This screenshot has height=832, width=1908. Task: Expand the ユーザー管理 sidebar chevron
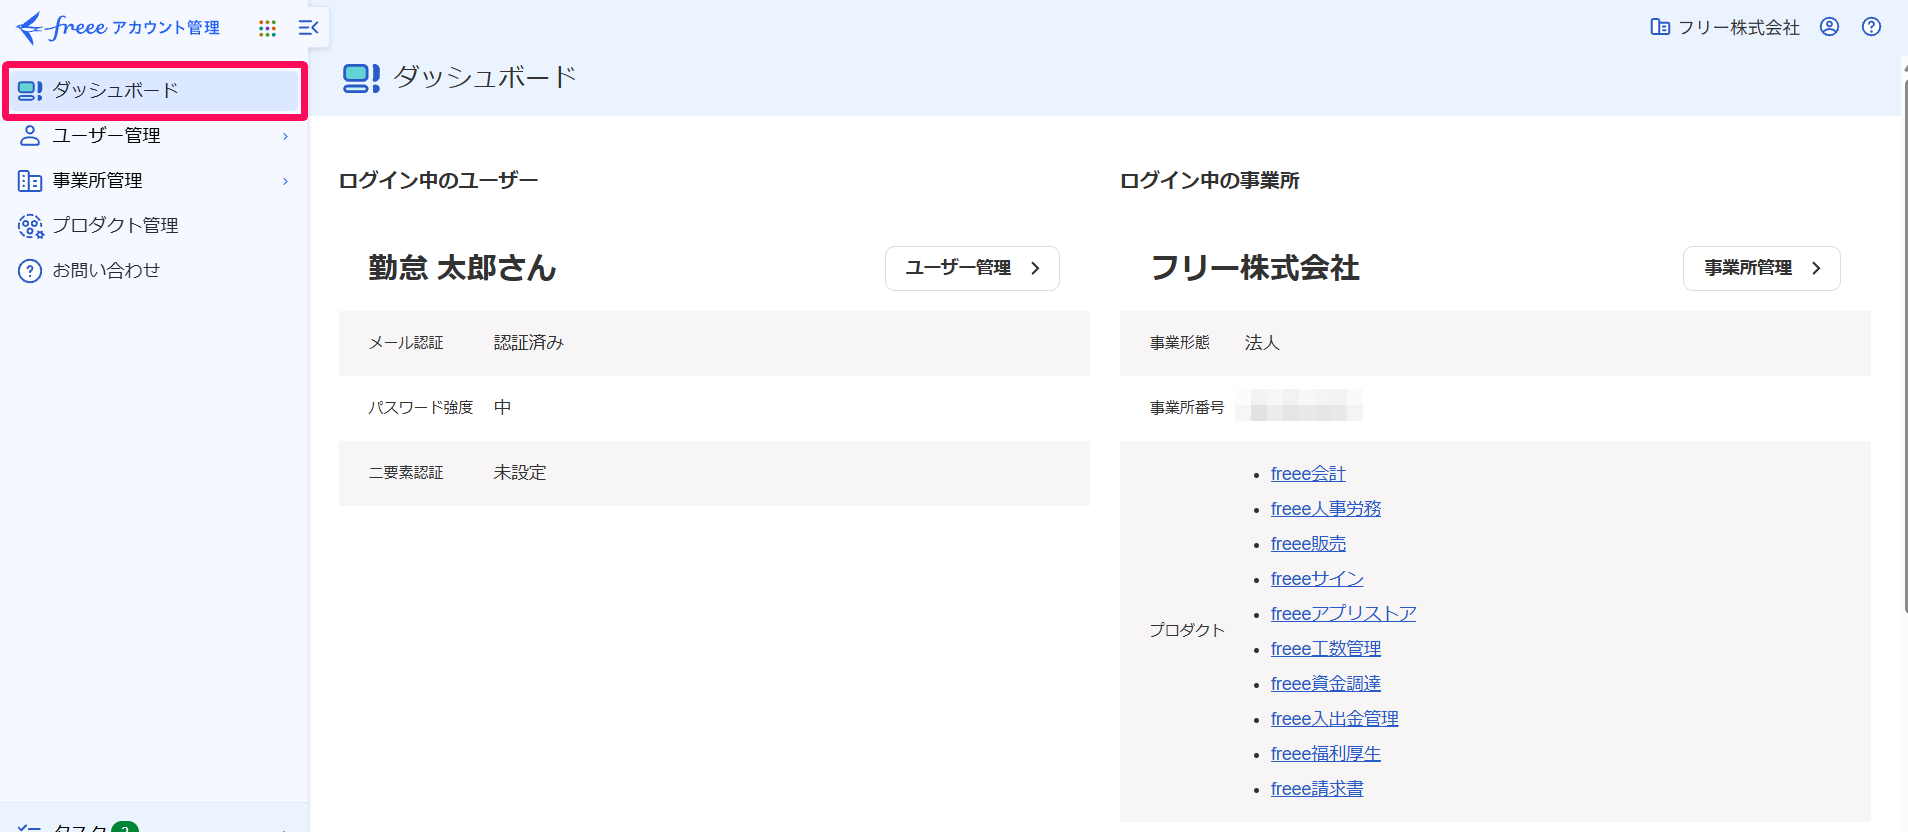pyautogui.click(x=285, y=136)
